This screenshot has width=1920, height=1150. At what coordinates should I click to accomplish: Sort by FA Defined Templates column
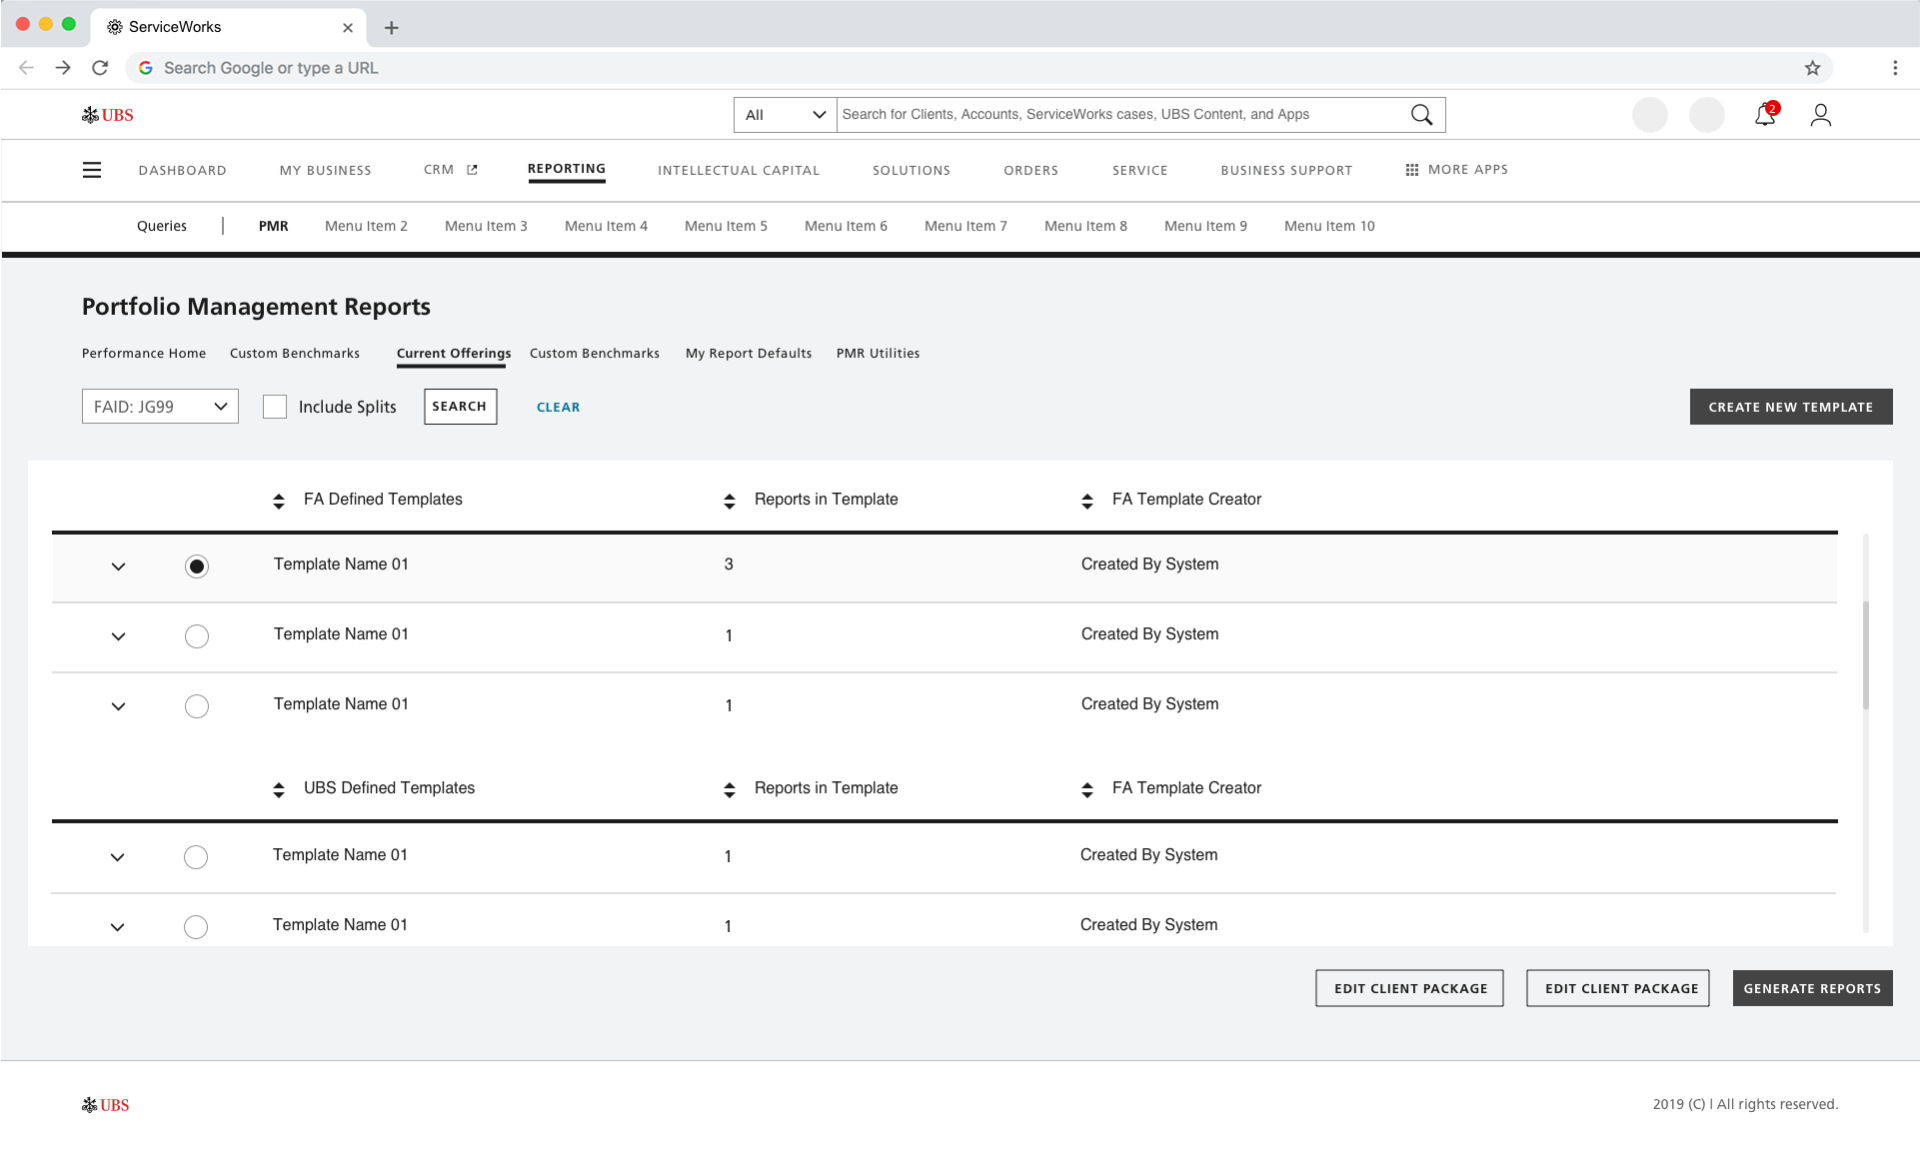point(279,501)
